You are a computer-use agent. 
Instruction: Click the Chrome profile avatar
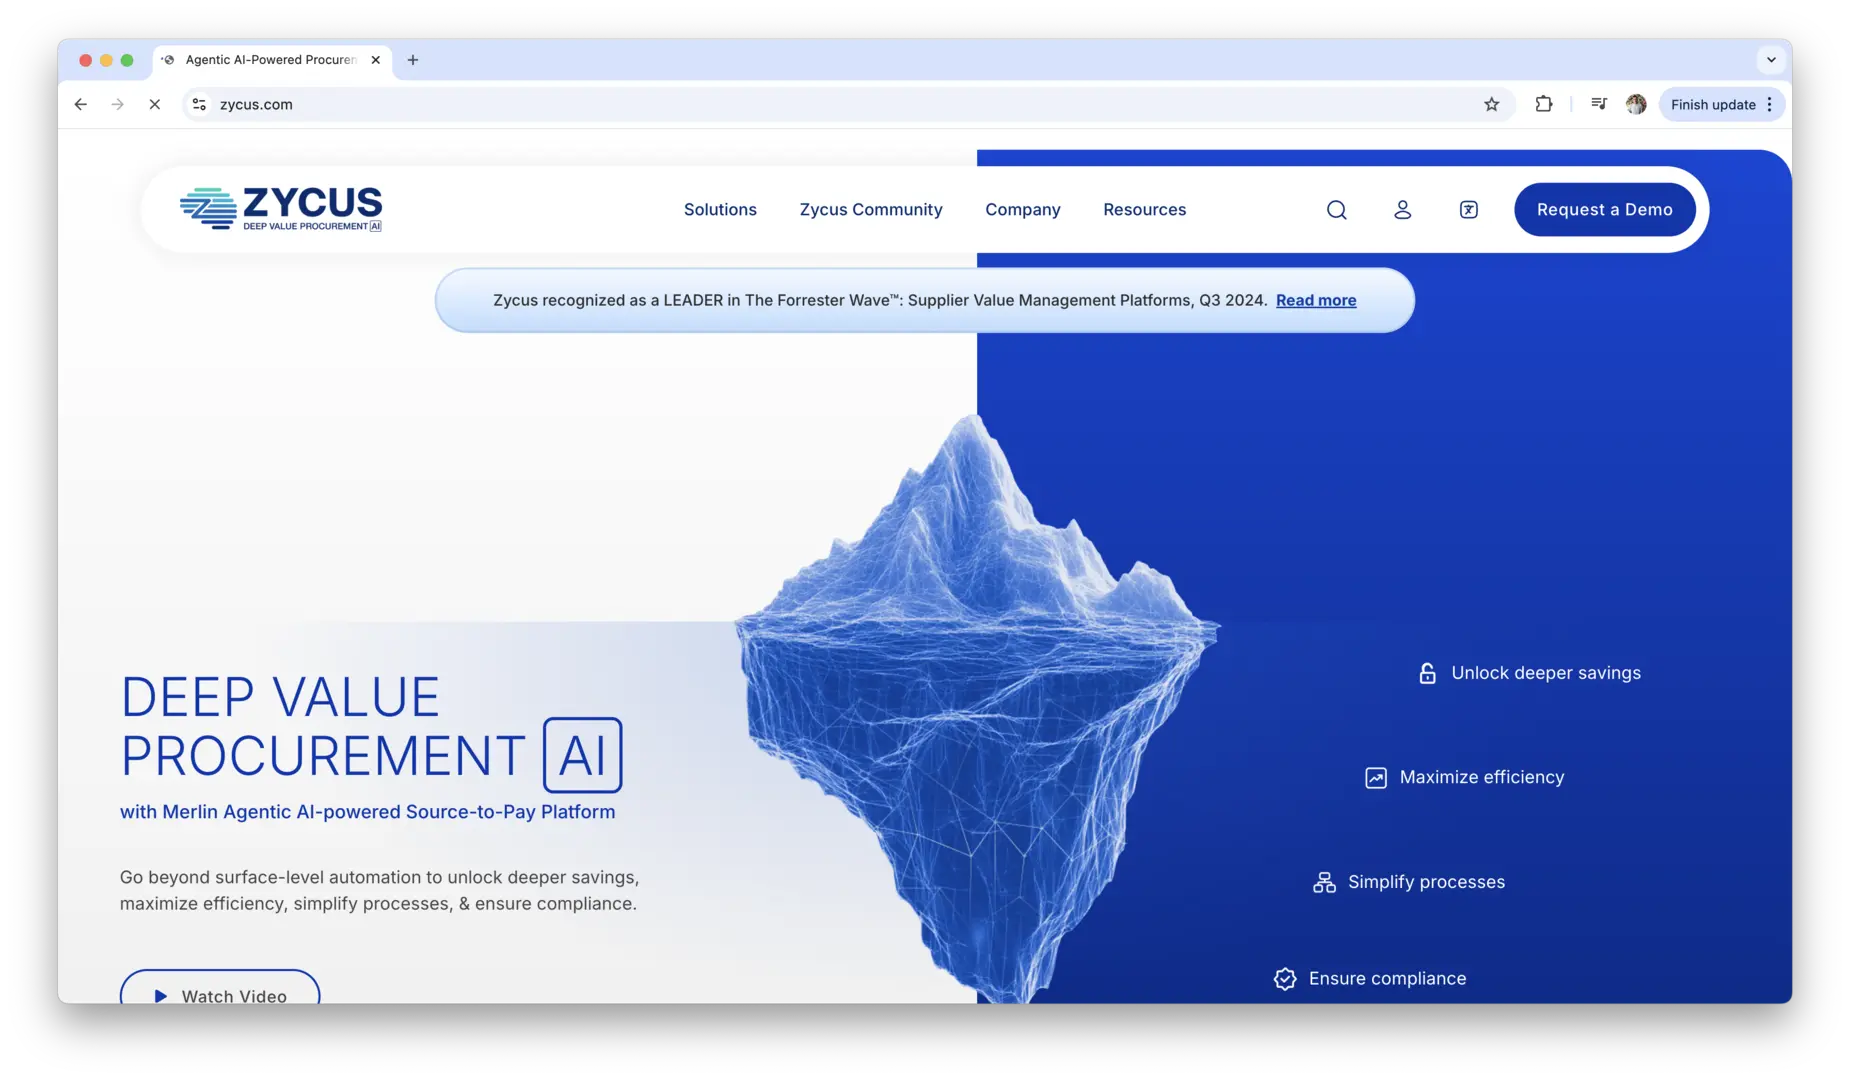pos(1636,104)
